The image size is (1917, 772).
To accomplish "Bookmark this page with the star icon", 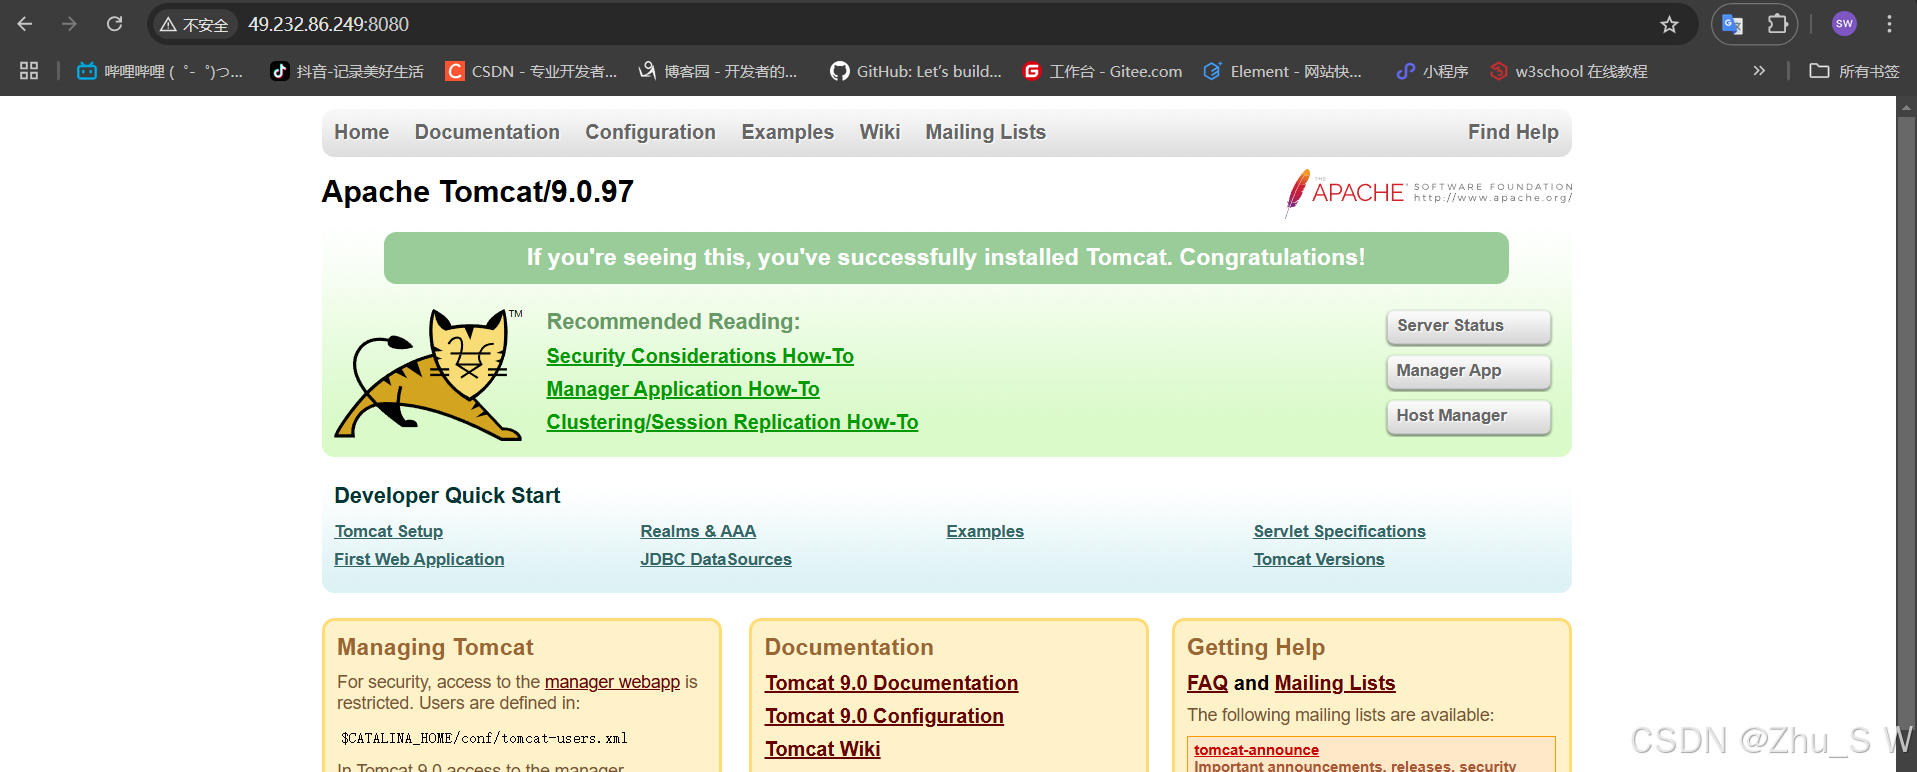I will coord(1669,24).
